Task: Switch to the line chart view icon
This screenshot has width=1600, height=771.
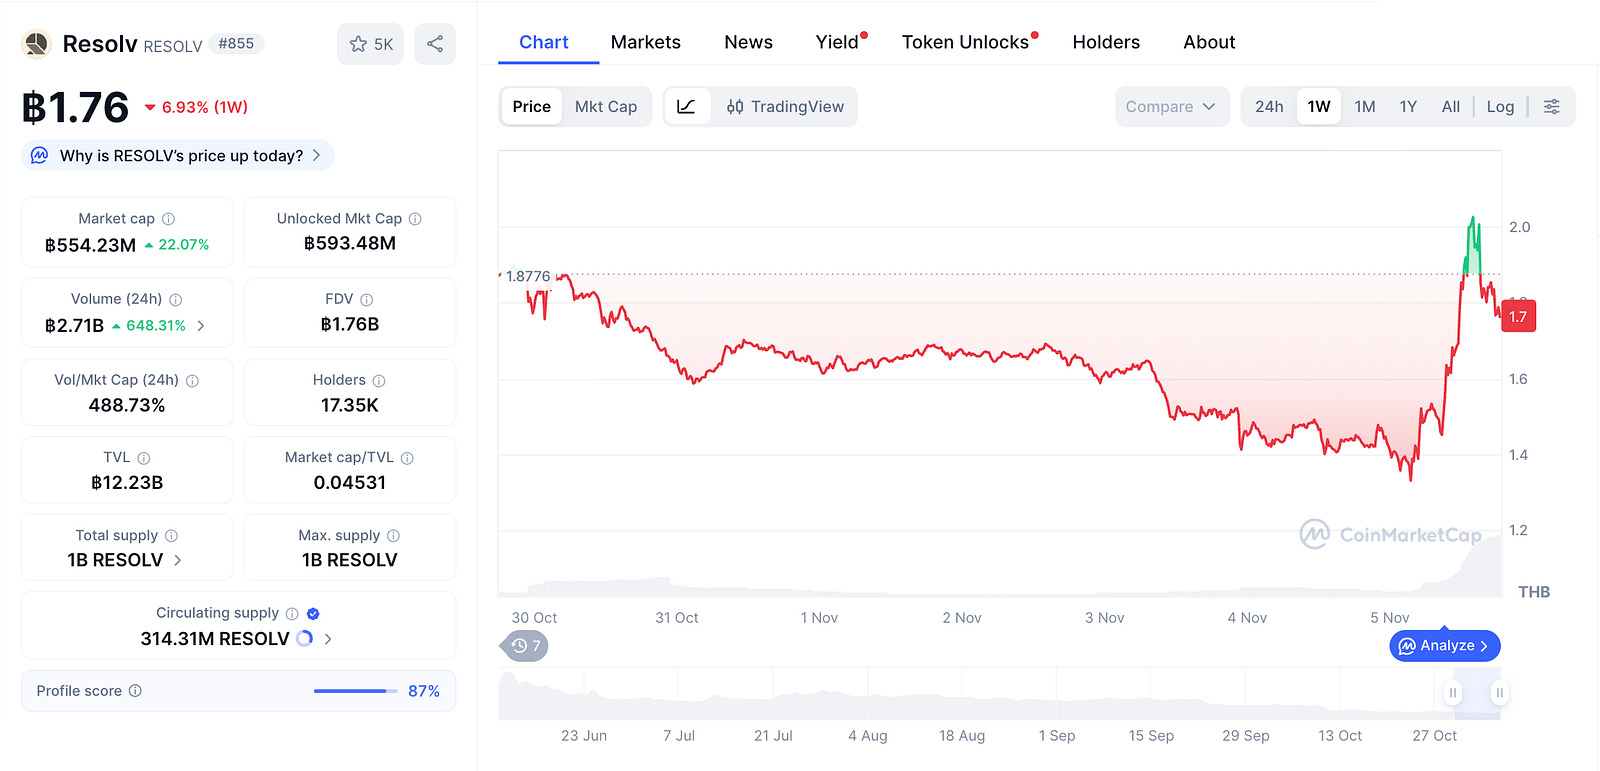Action: pos(687,107)
